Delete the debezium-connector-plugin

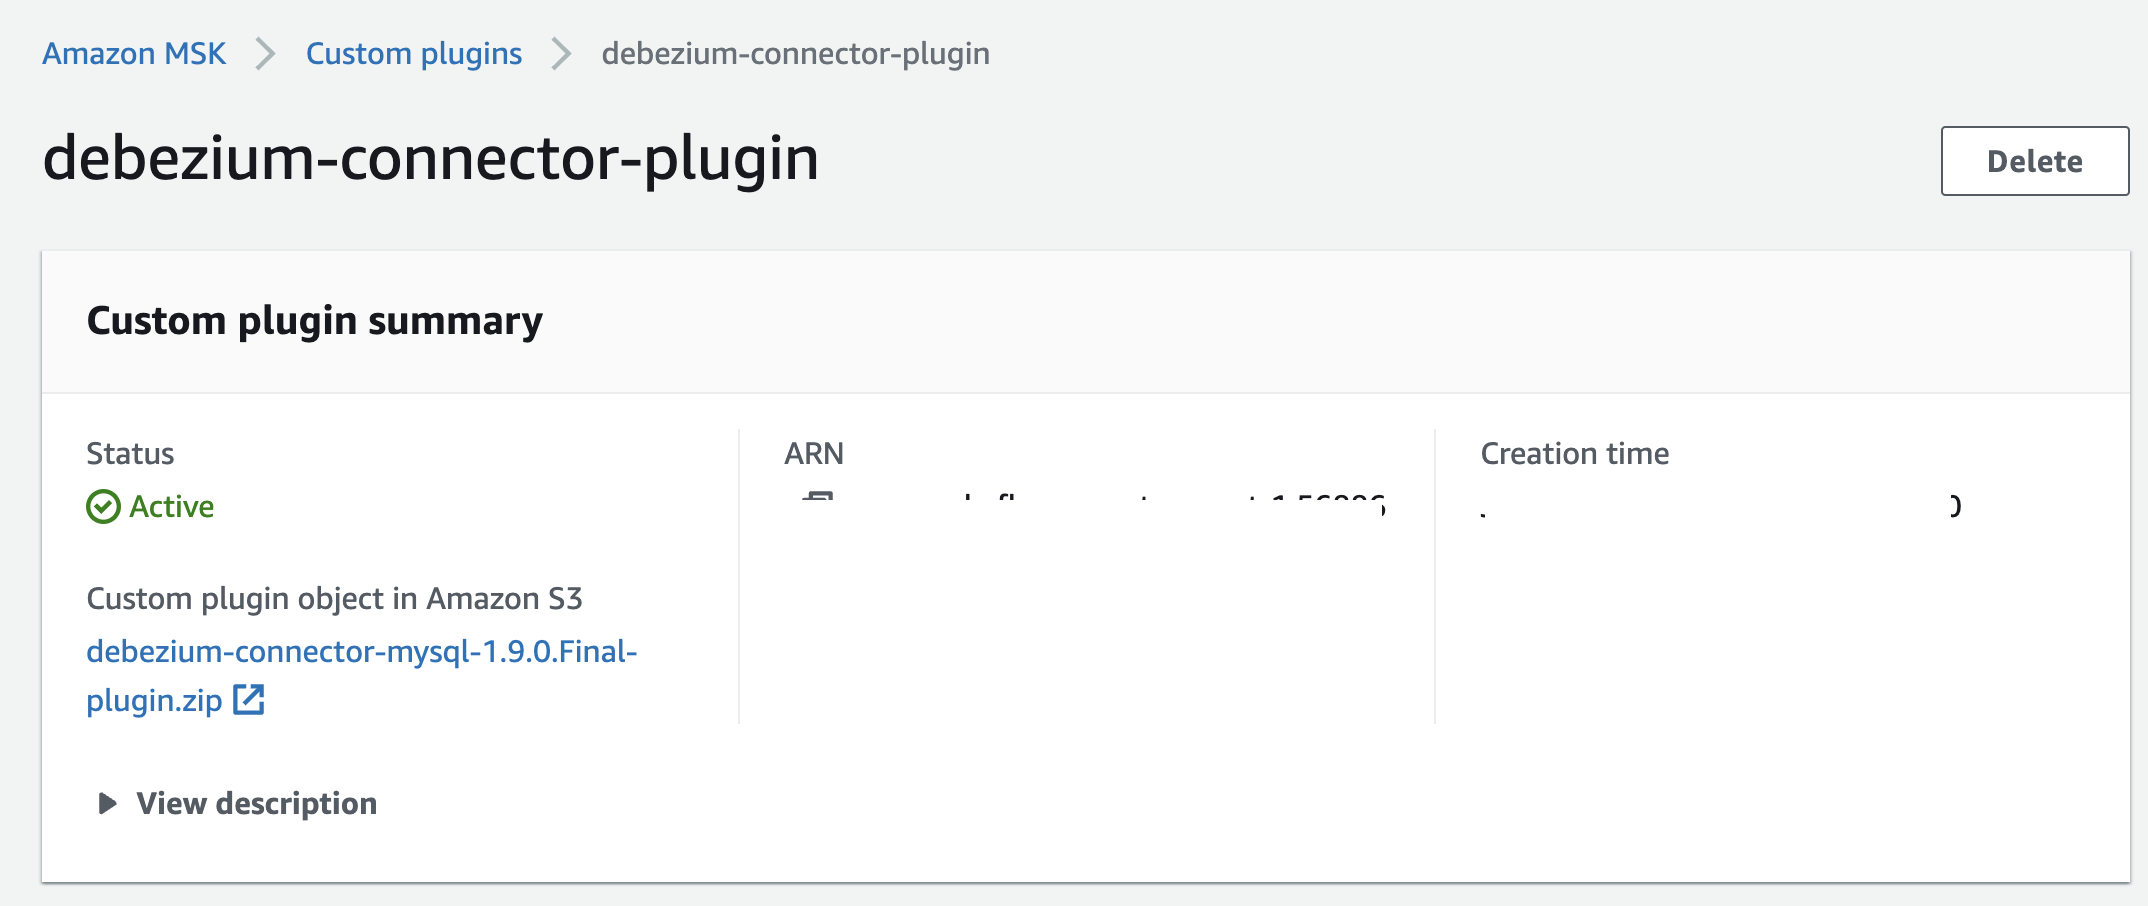2035,161
